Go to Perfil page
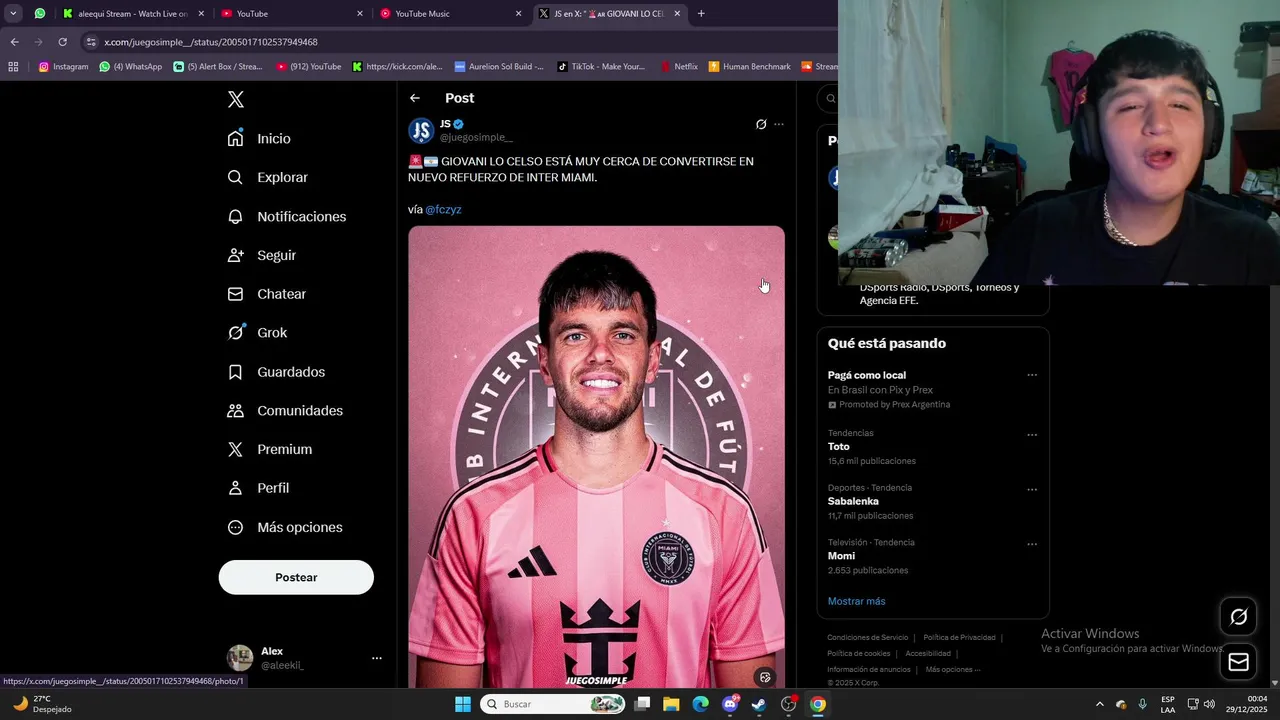Screen dimensions: 1280x720 (x=258, y=488)
